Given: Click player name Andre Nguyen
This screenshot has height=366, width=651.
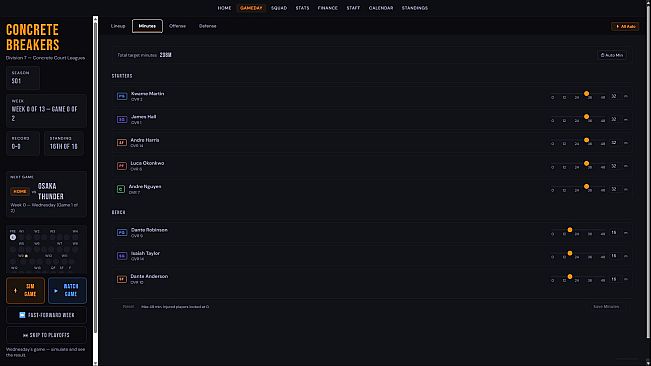Looking at the screenshot, I should 145,187.
